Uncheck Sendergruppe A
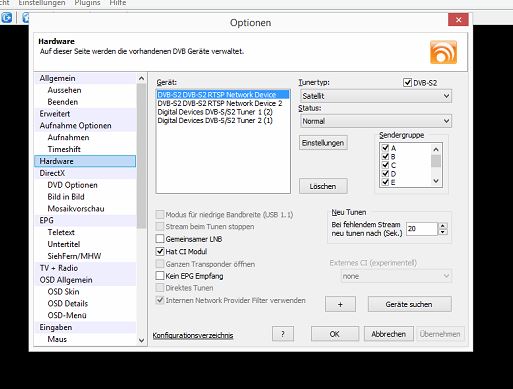 tap(385, 148)
